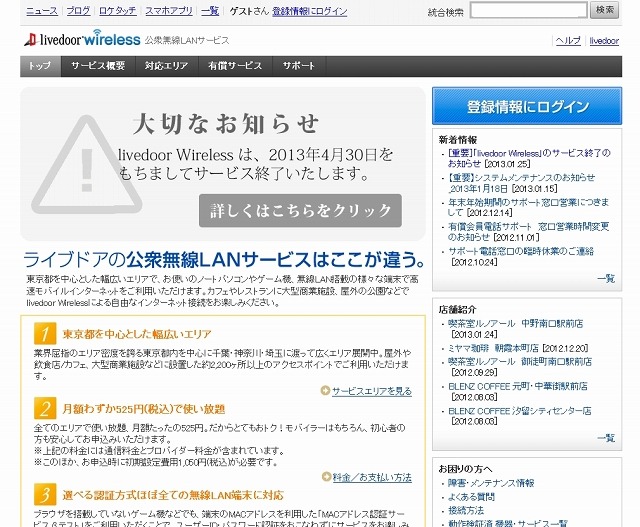Open the top bar 一覧 link

[210, 11]
